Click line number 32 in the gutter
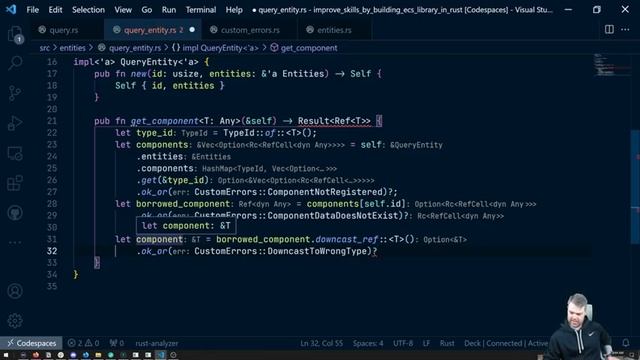640x360 pixels. (x=52, y=251)
